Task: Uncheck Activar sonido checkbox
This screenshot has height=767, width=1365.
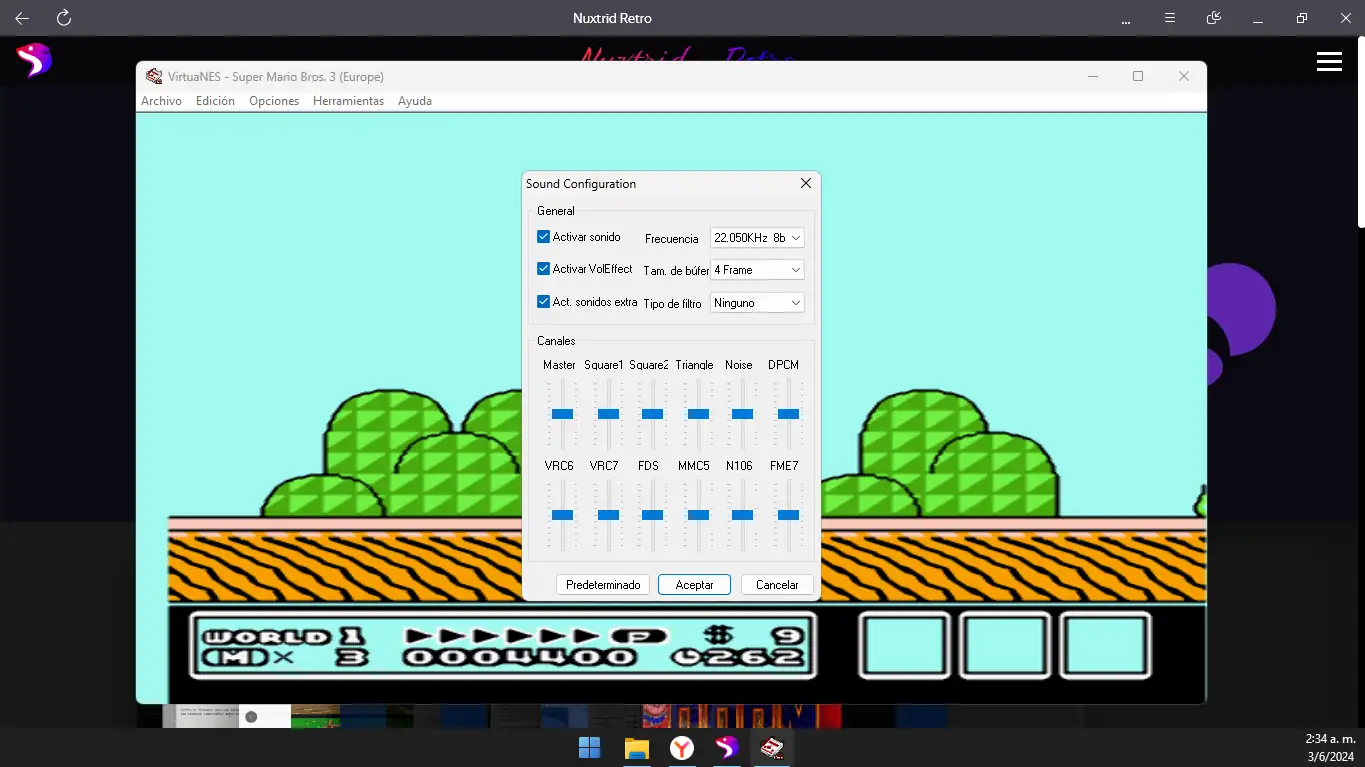Action: click(x=544, y=237)
